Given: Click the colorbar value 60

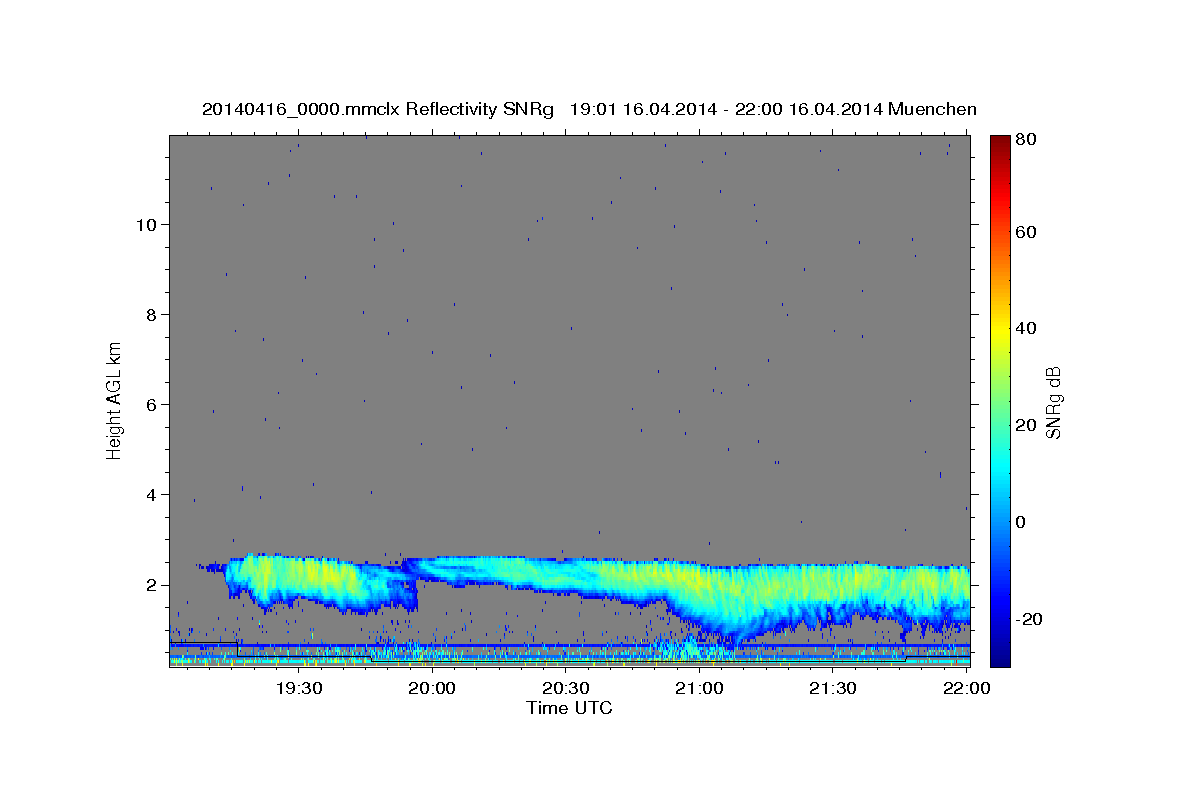Looking at the screenshot, I should click(1027, 232).
